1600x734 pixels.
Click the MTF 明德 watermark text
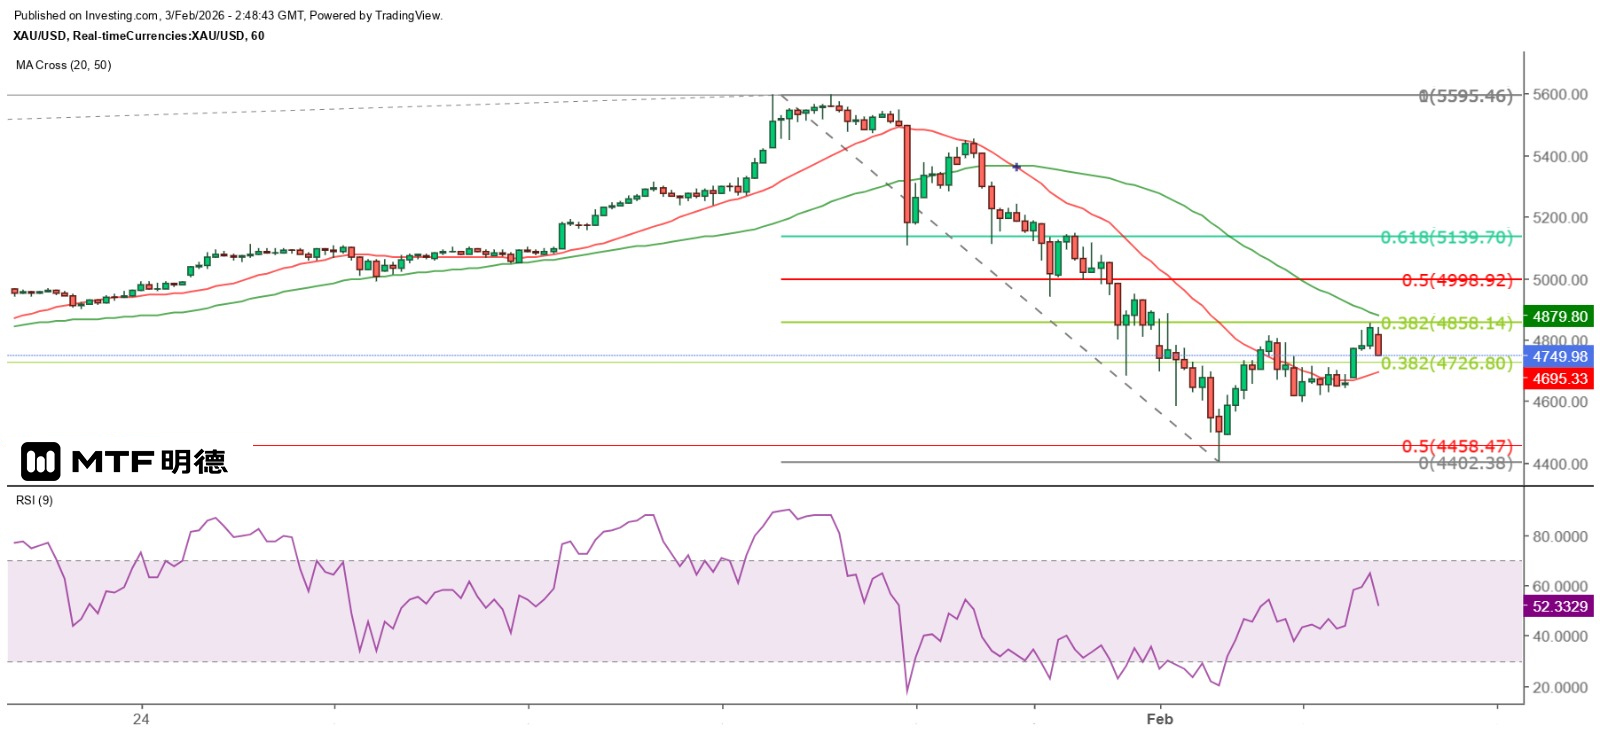(x=150, y=462)
